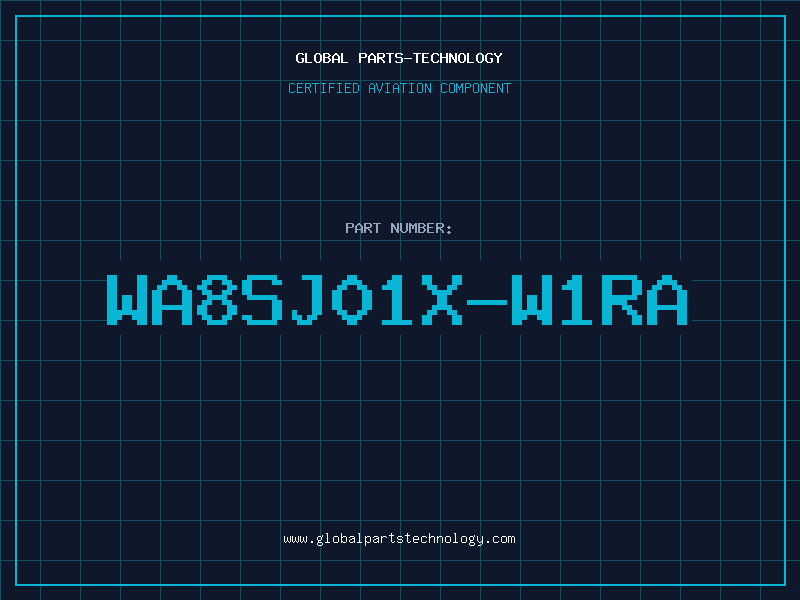Click the letter X in the part number

[x=442, y=300]
